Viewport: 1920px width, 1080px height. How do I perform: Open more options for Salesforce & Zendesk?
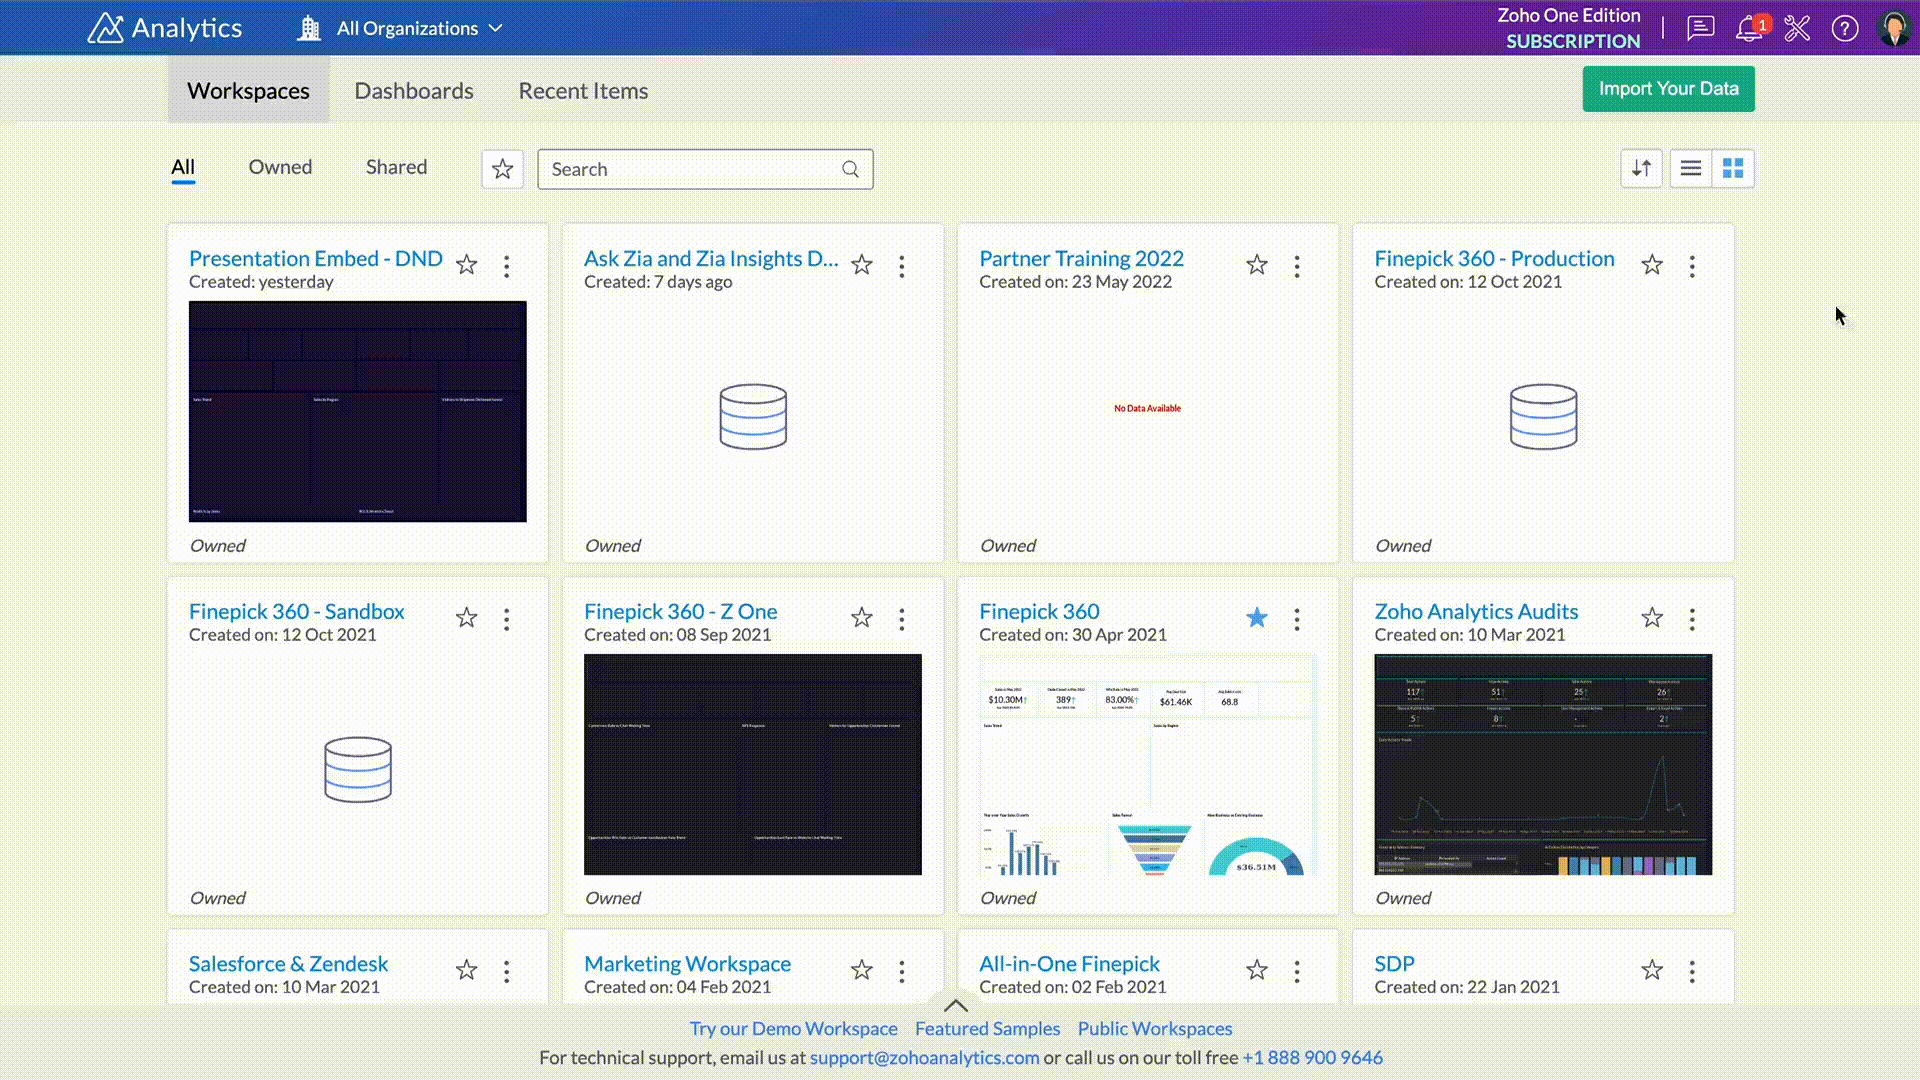[507, 971]
